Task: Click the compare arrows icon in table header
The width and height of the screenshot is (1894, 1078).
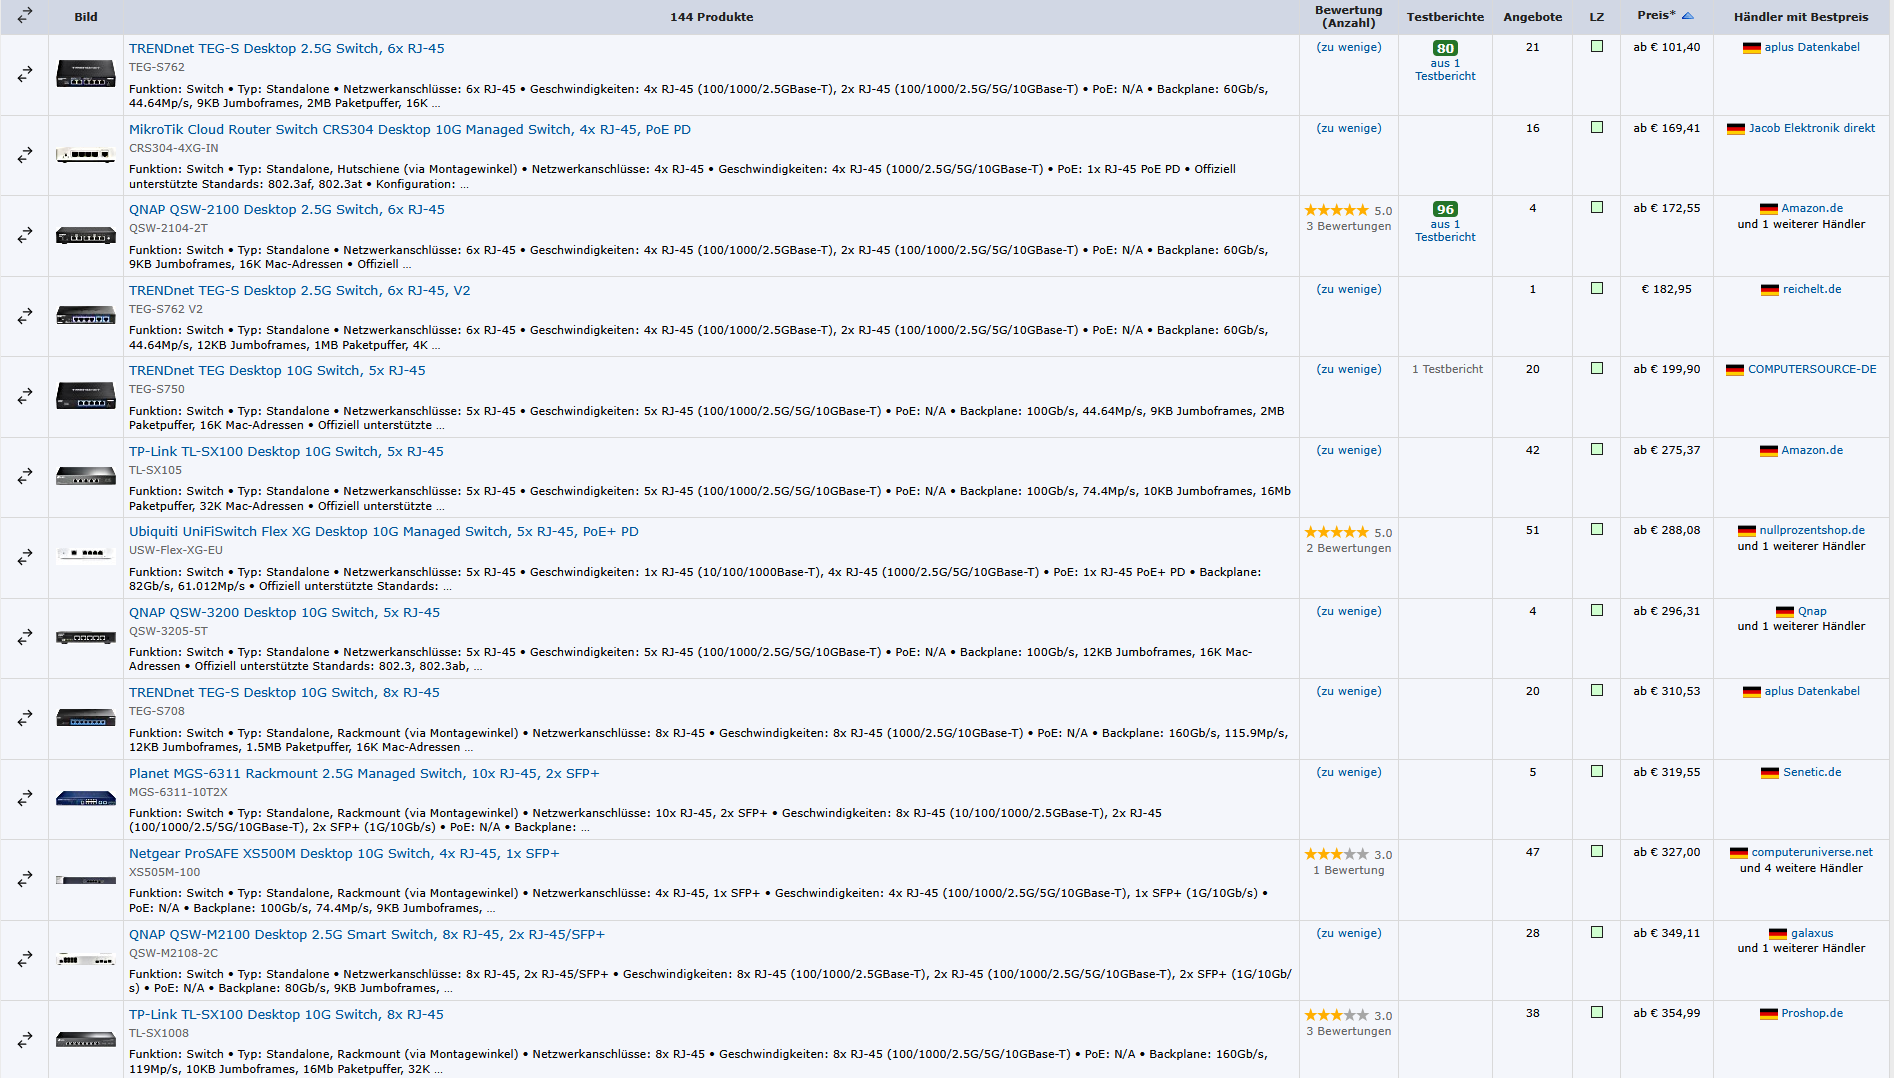Action: (x=25, y=16)
